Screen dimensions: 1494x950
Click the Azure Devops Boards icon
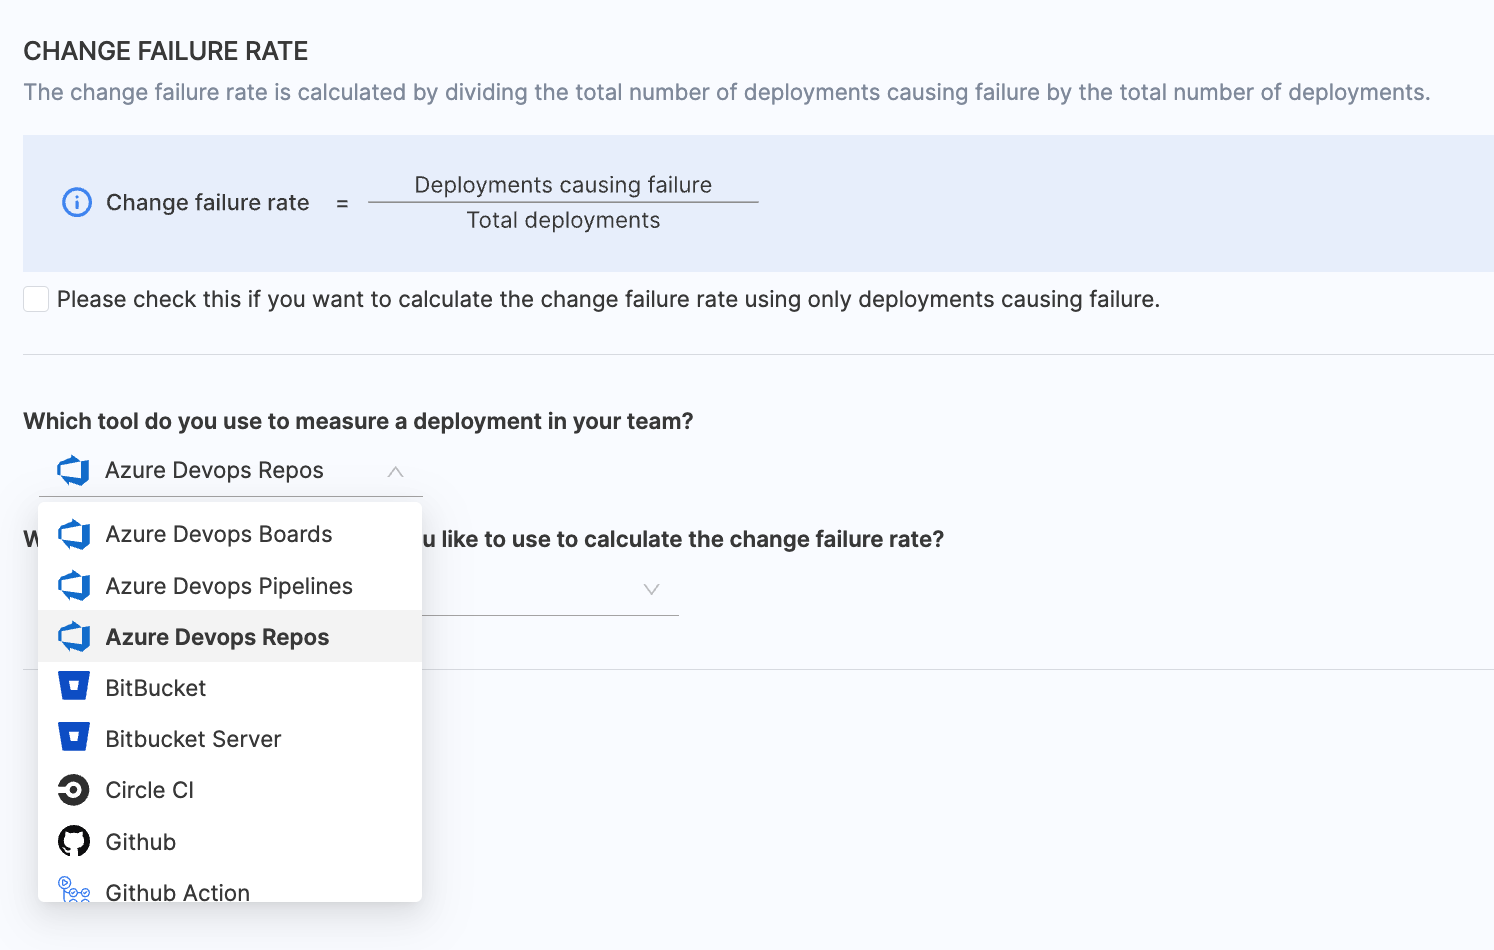[x=74, y=535]
